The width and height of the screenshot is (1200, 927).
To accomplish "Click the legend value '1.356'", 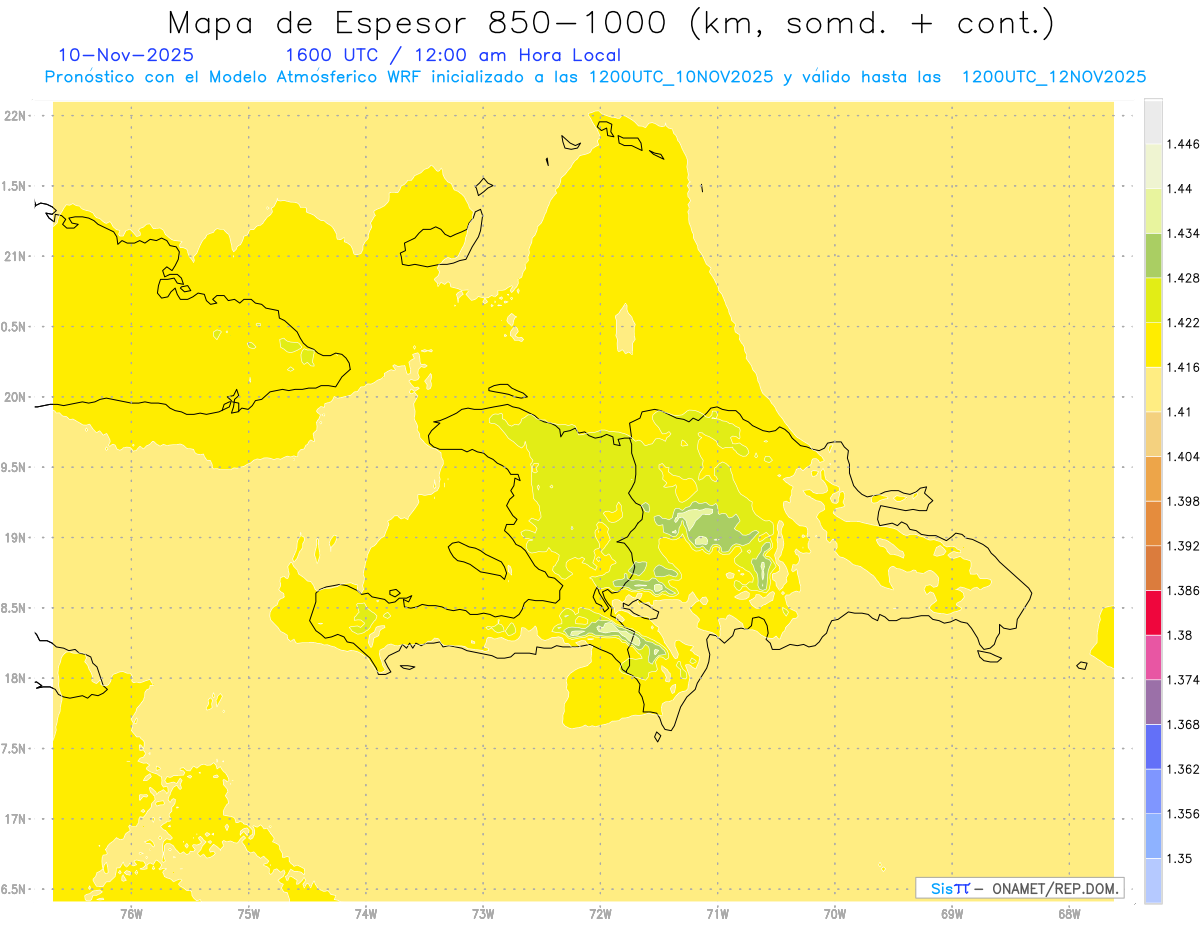I will pyautogui.click(x=1184, y=814).
